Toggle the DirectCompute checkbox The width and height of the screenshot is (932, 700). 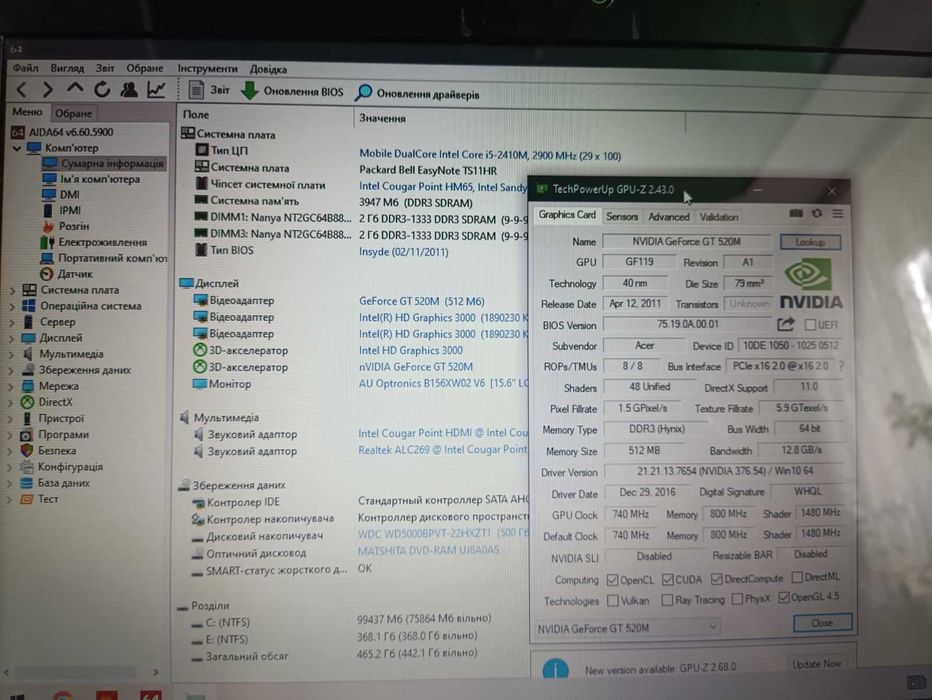716,579
